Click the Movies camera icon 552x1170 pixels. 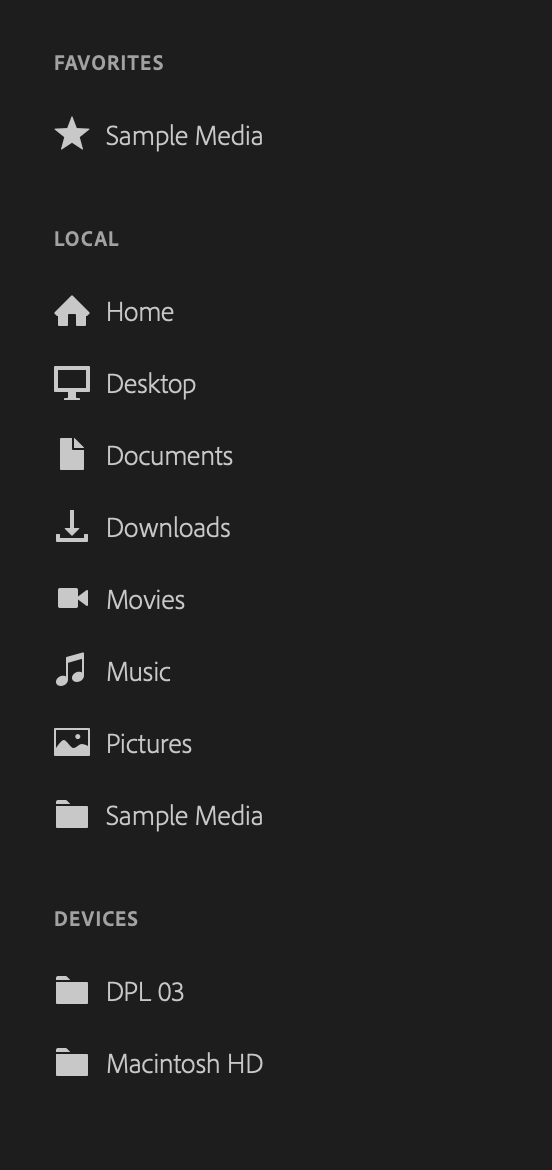click(72, 598)
